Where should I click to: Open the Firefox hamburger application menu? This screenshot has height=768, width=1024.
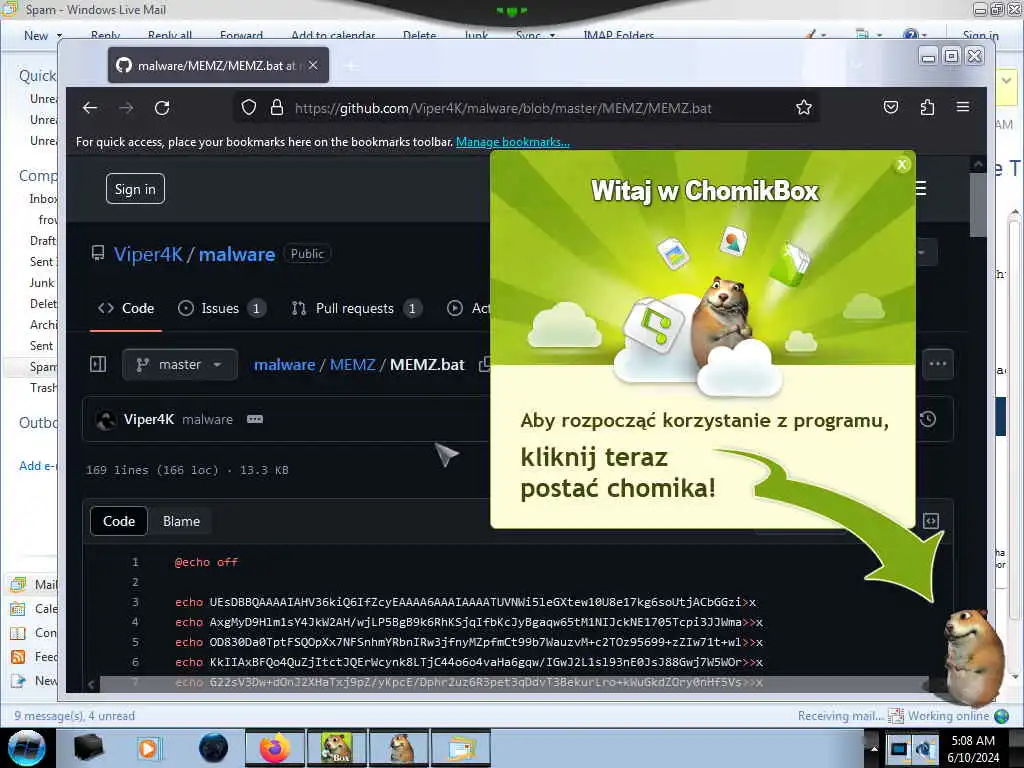[x=963, y=106]
